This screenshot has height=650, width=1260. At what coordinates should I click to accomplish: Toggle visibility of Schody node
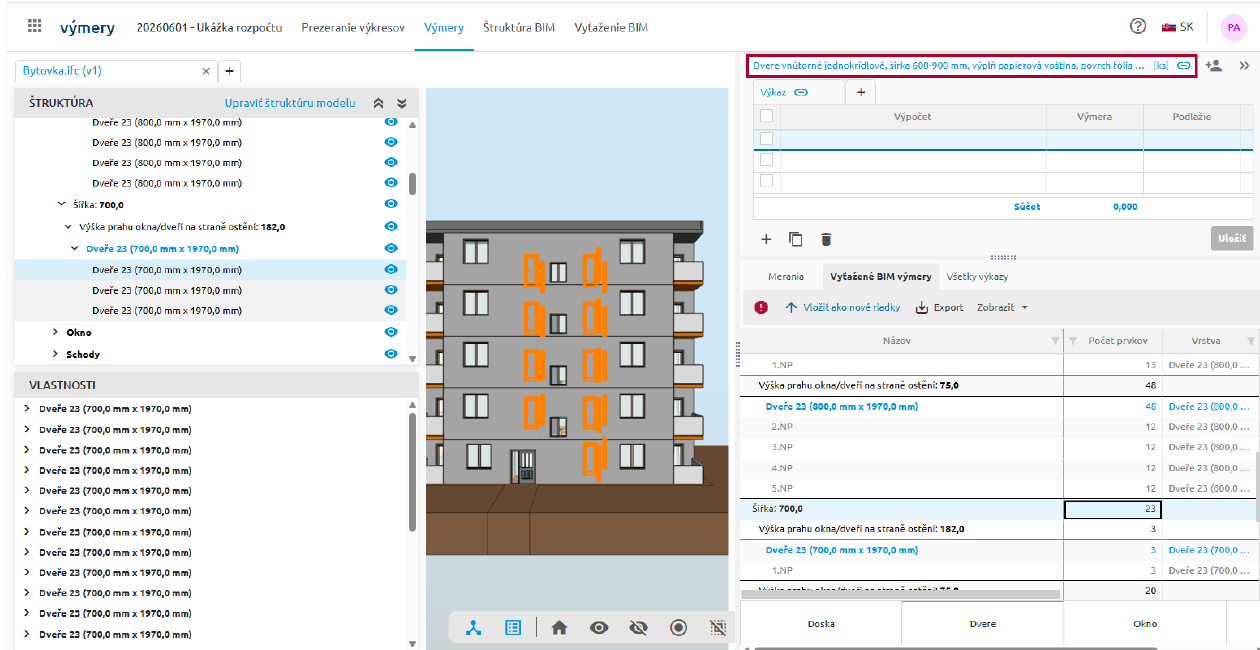391,354
